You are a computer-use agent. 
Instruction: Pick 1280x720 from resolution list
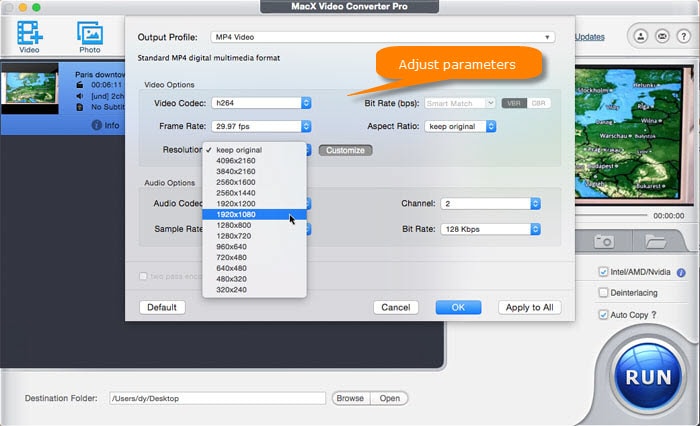254,236
